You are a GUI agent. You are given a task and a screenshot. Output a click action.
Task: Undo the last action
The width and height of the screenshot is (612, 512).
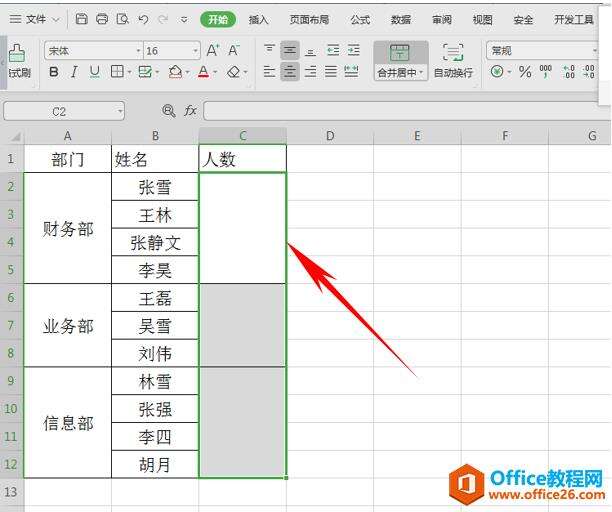coord(143,19)
